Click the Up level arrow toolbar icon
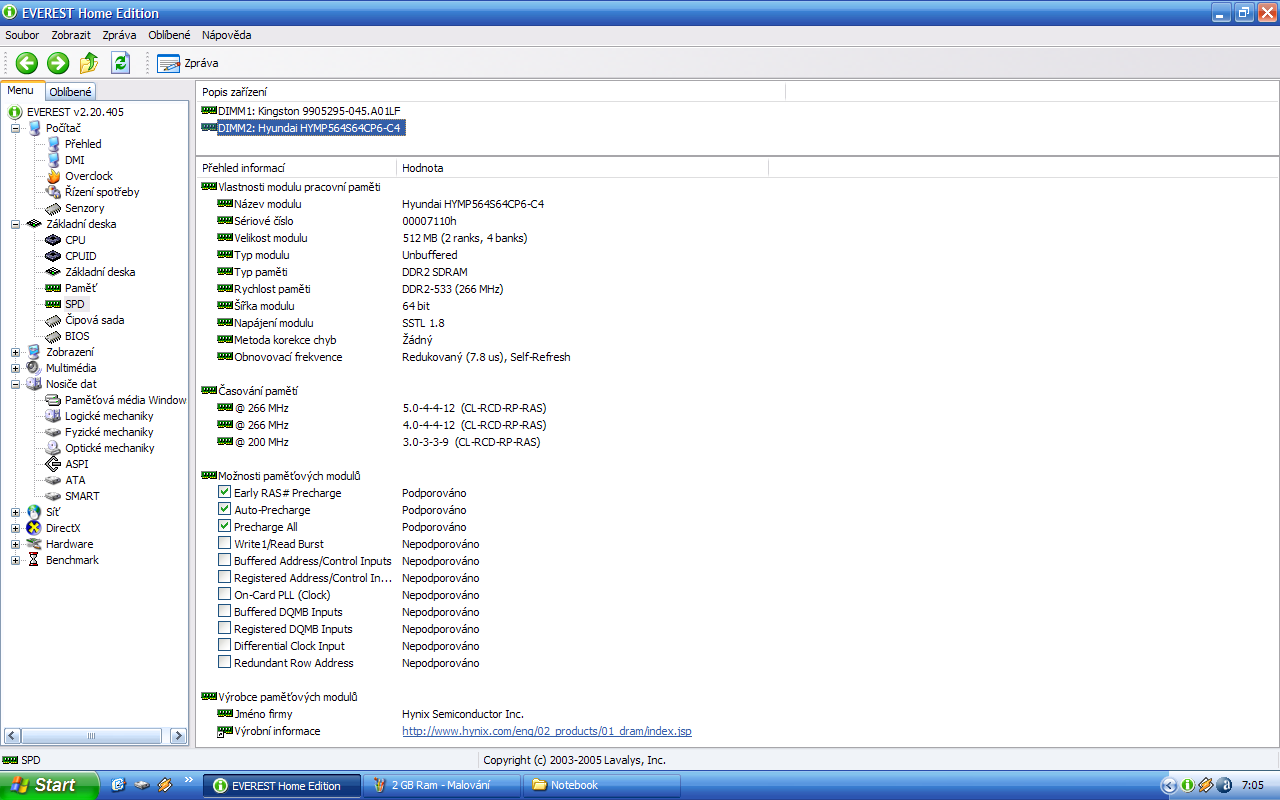Viewport: 1280px width, 800px height. click(x=89, y=63)
